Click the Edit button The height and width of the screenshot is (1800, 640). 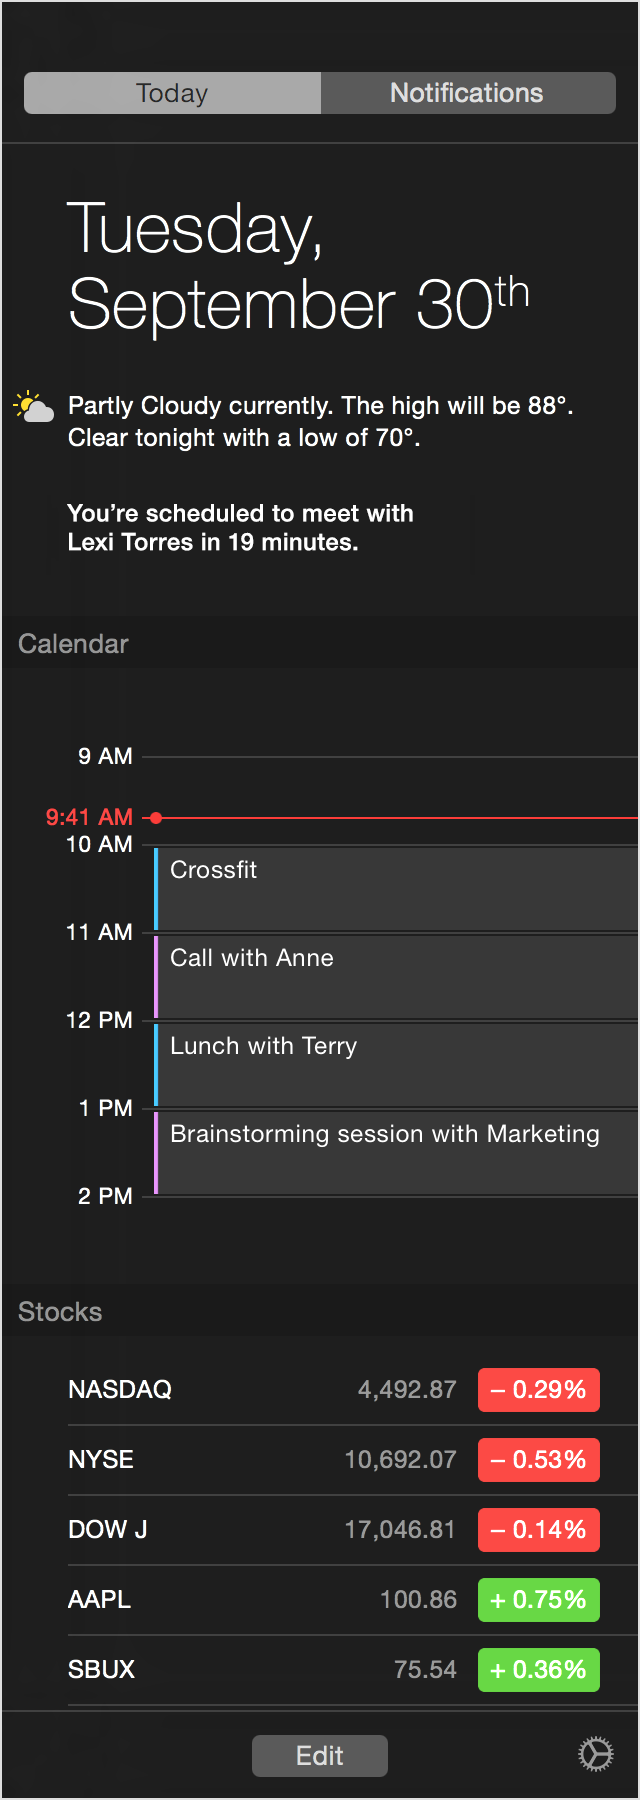320,1756
